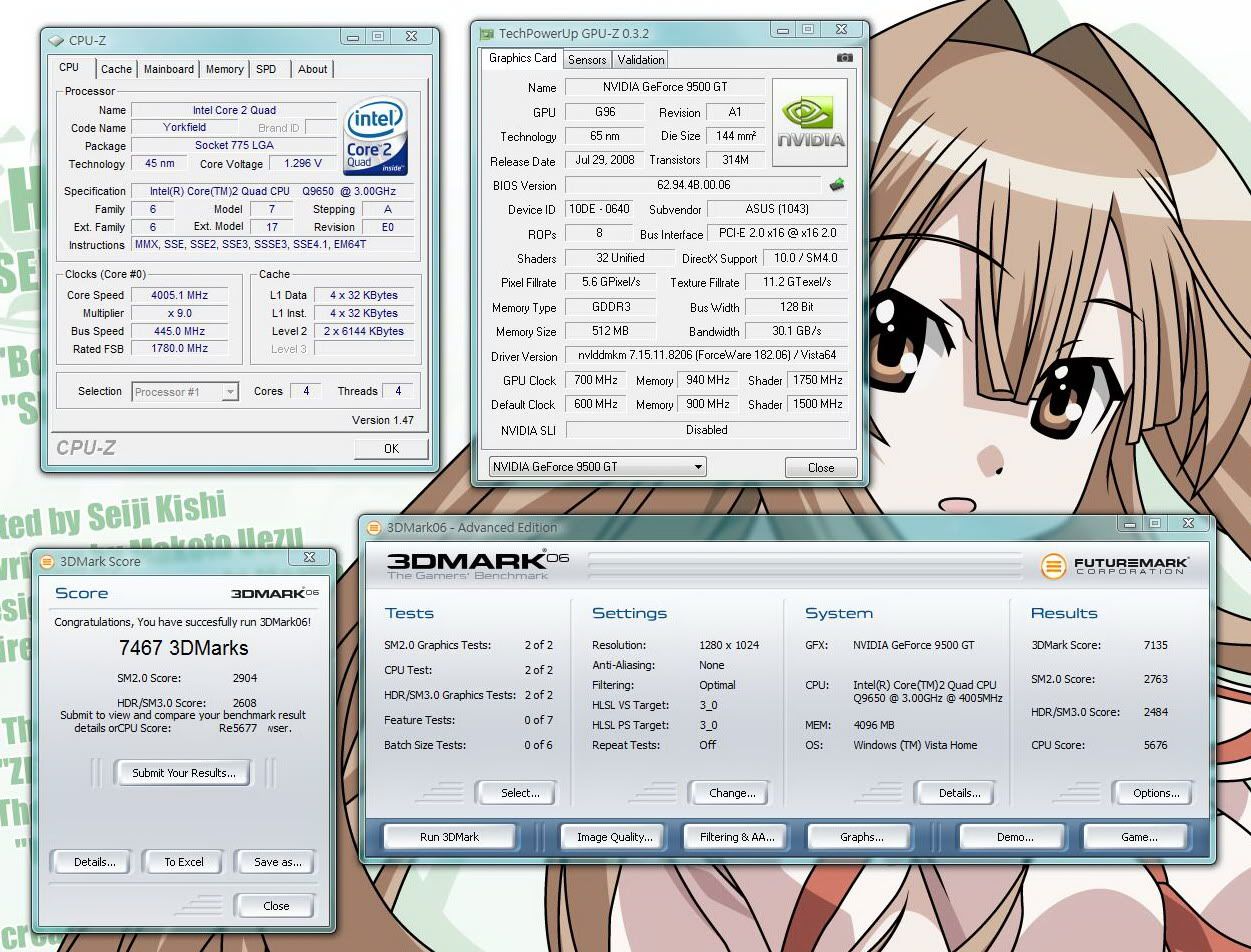Click the 3DMark06 Advanced Edition title icon
Screen dimensions: 1251x952
coord(374,527)
